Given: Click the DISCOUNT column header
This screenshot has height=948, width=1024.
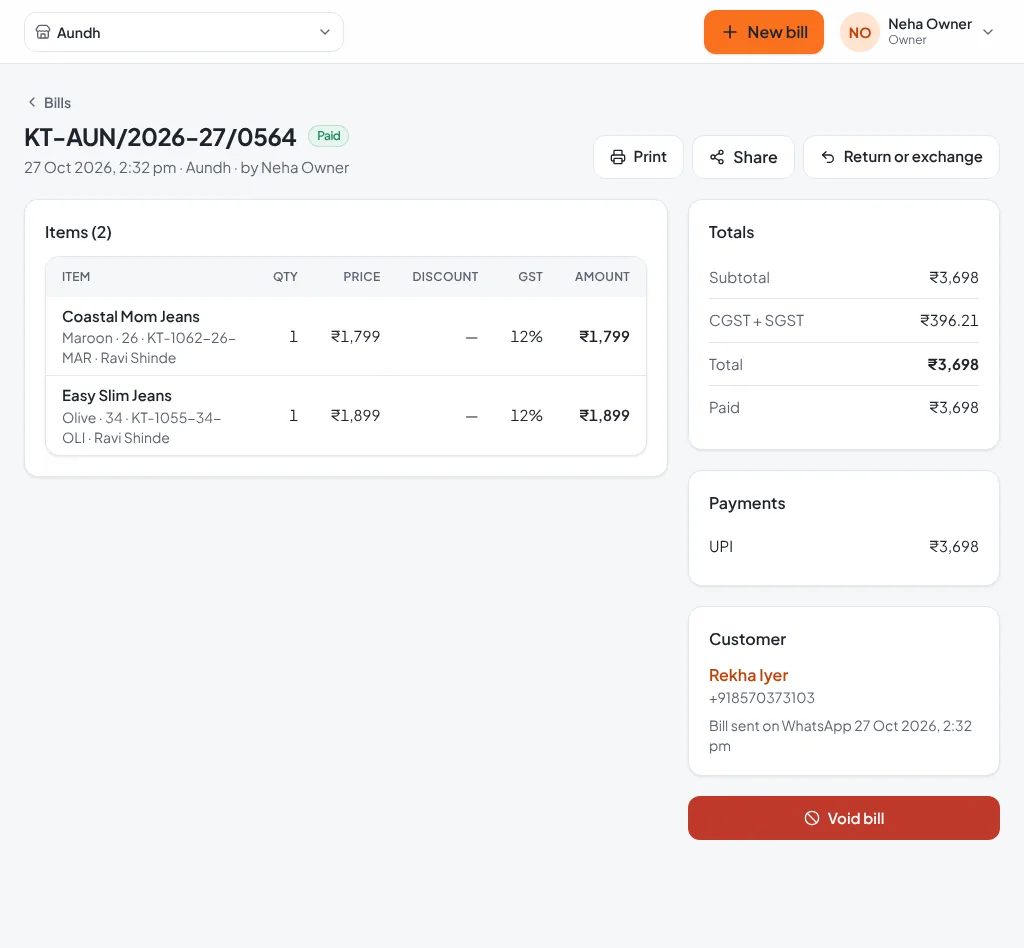Looking at the screenshot, I should (x=445, y=277).
